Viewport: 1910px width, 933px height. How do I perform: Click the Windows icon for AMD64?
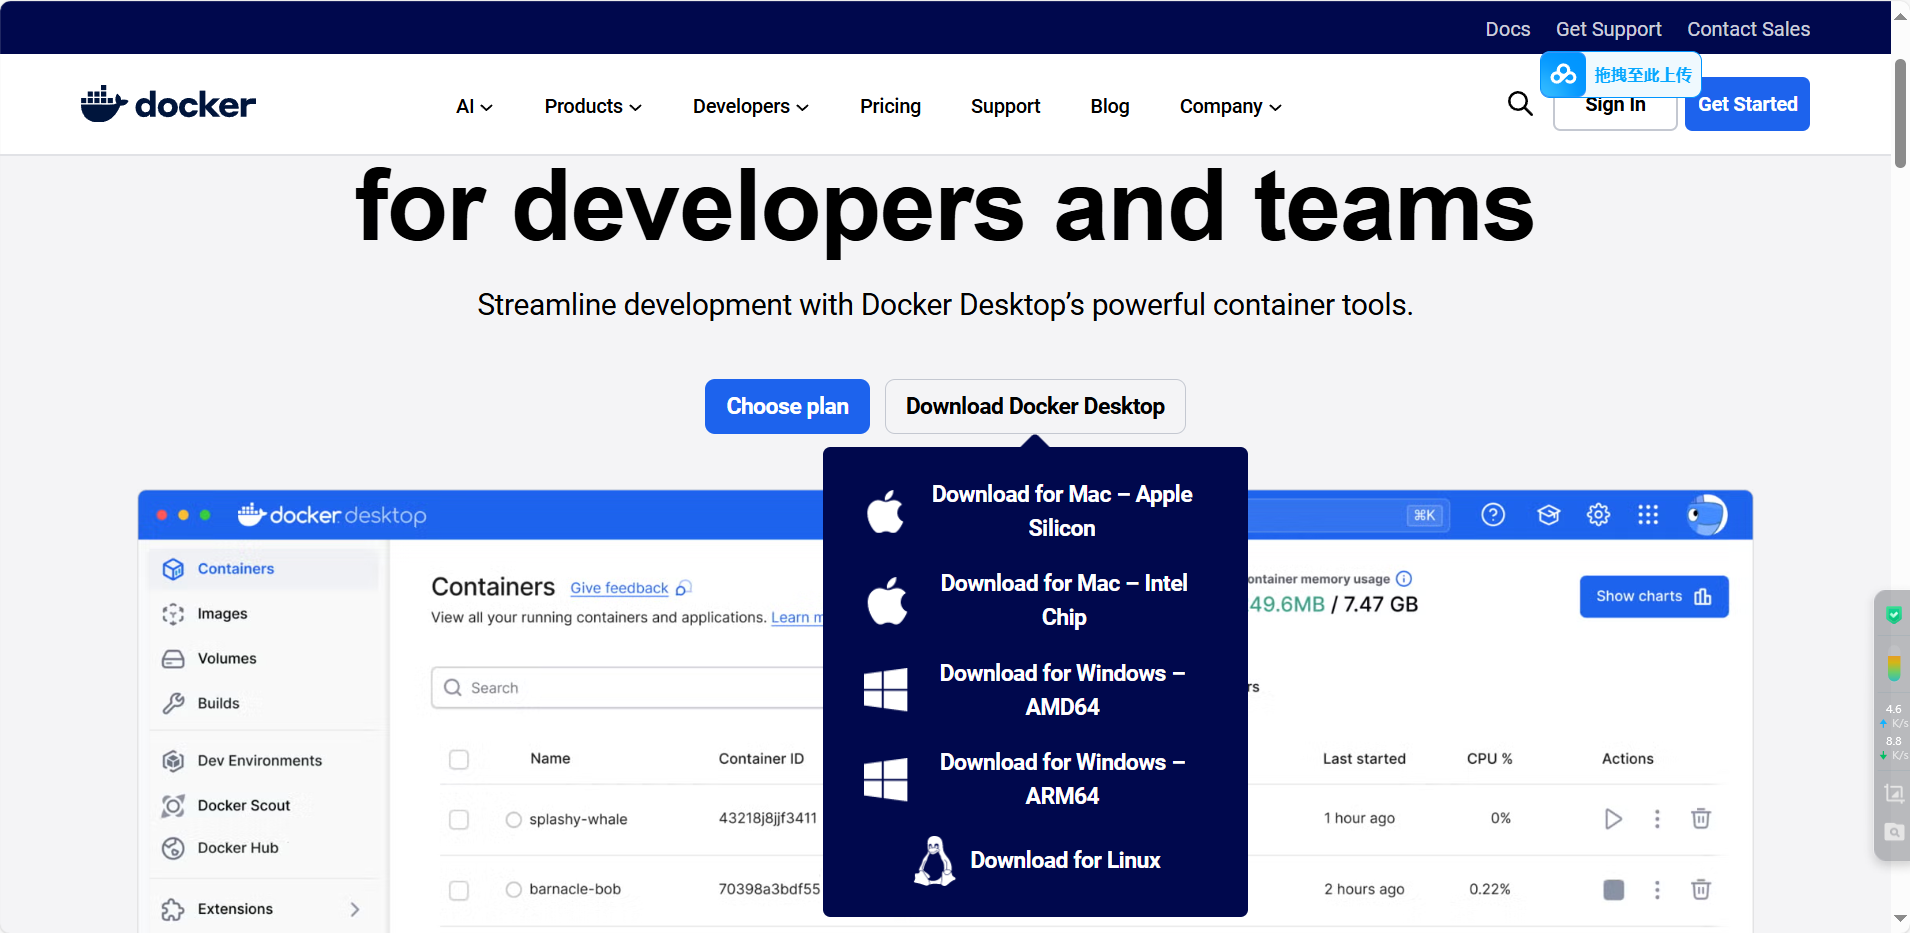point(885,689)
